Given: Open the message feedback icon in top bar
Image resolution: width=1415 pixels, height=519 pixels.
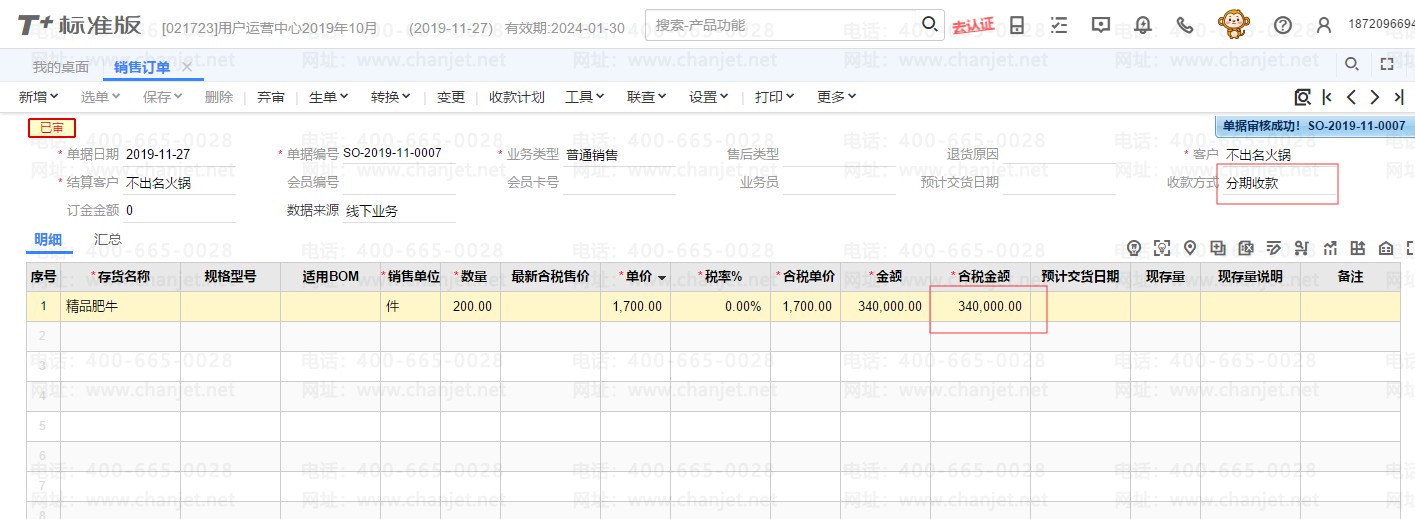Looking at the screenshot, I should pyautogui.click(x=1101, y=25).
